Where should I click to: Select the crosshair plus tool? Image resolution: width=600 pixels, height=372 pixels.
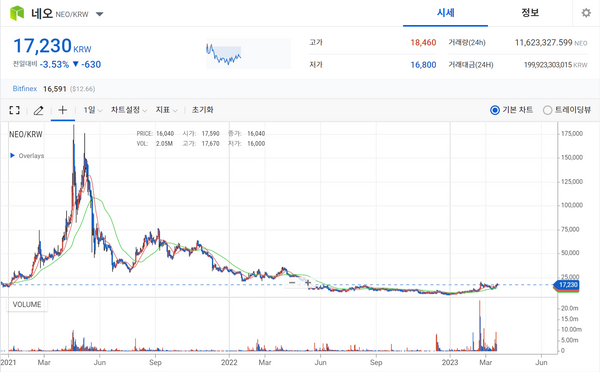(x=62, y=110)
